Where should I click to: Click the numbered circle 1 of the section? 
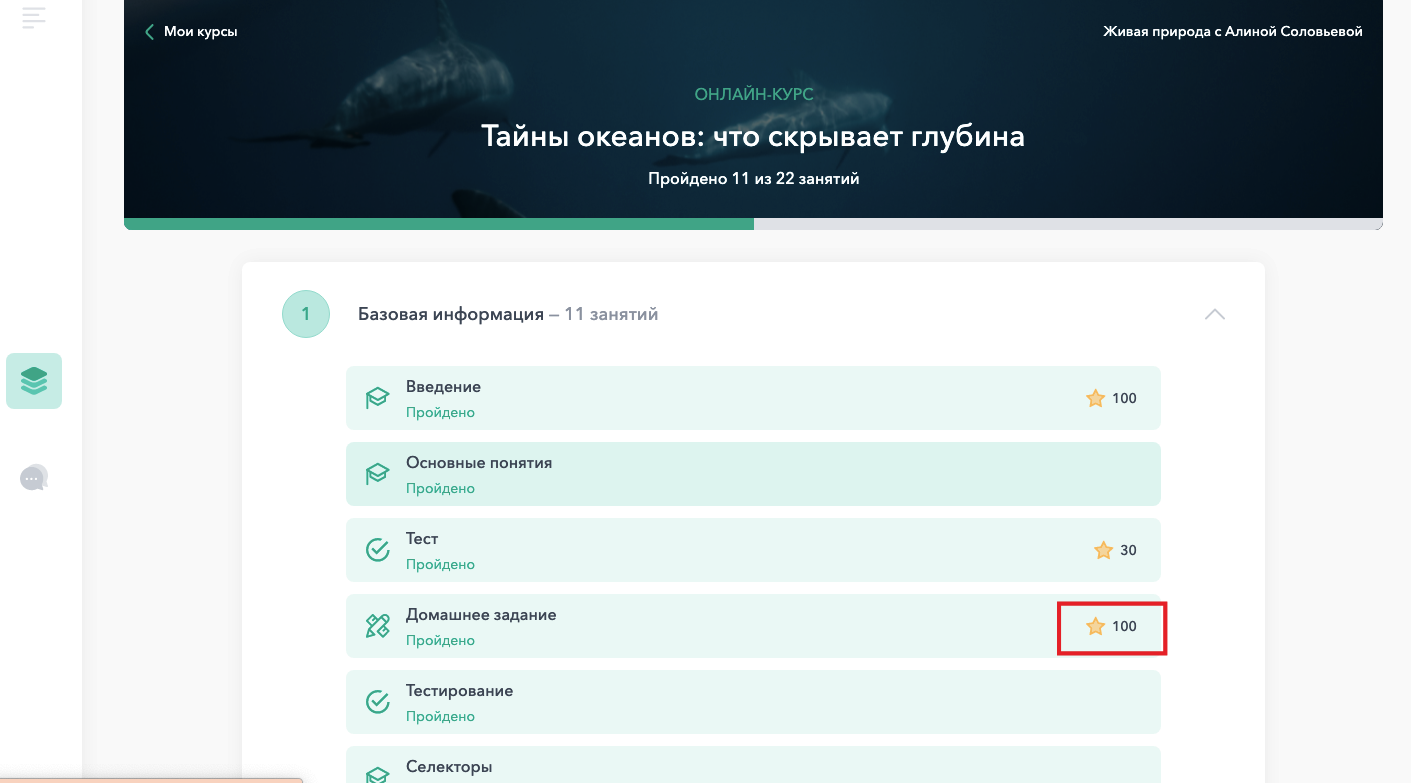[x=306, y=314]
